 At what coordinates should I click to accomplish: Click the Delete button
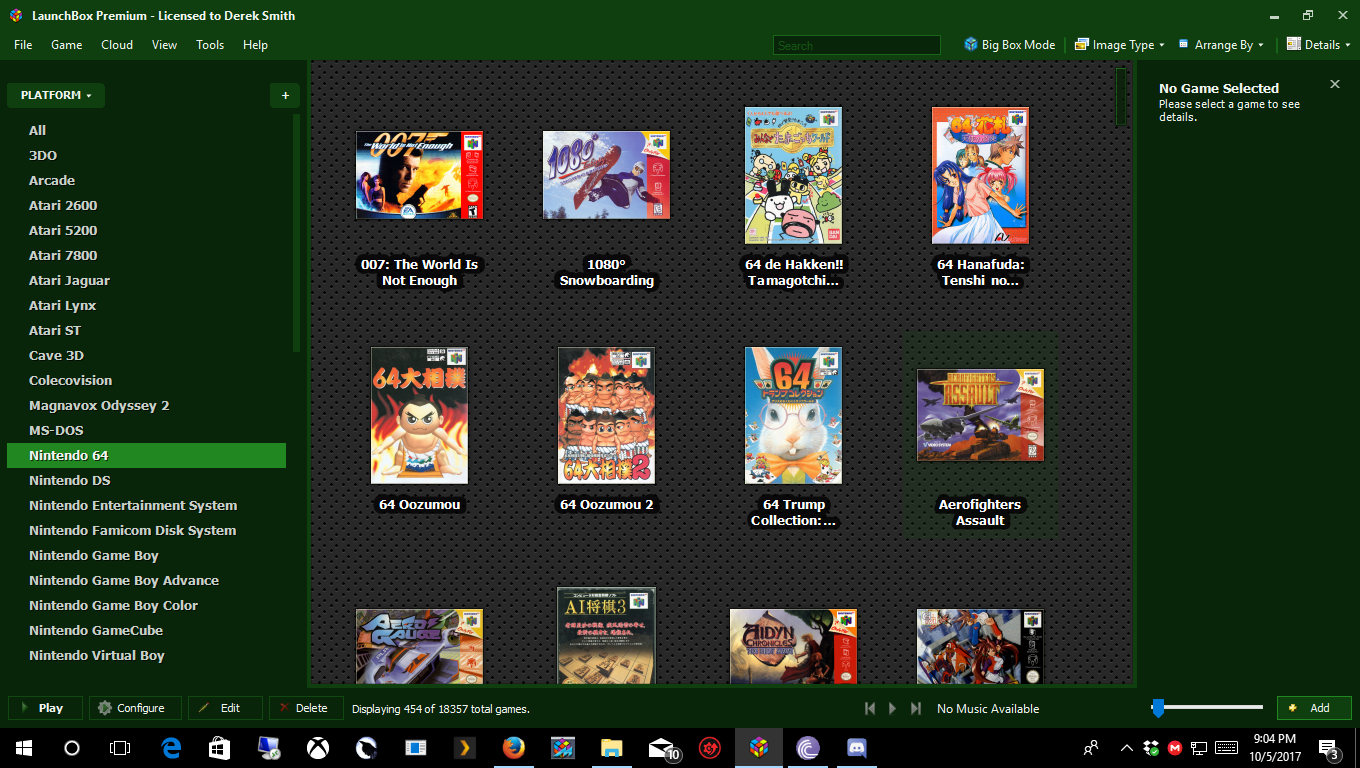click(306, 708)
